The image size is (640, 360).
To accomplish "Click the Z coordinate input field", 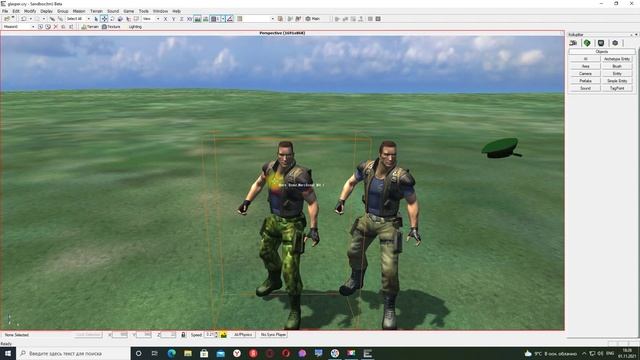I will tap(168, 335).
